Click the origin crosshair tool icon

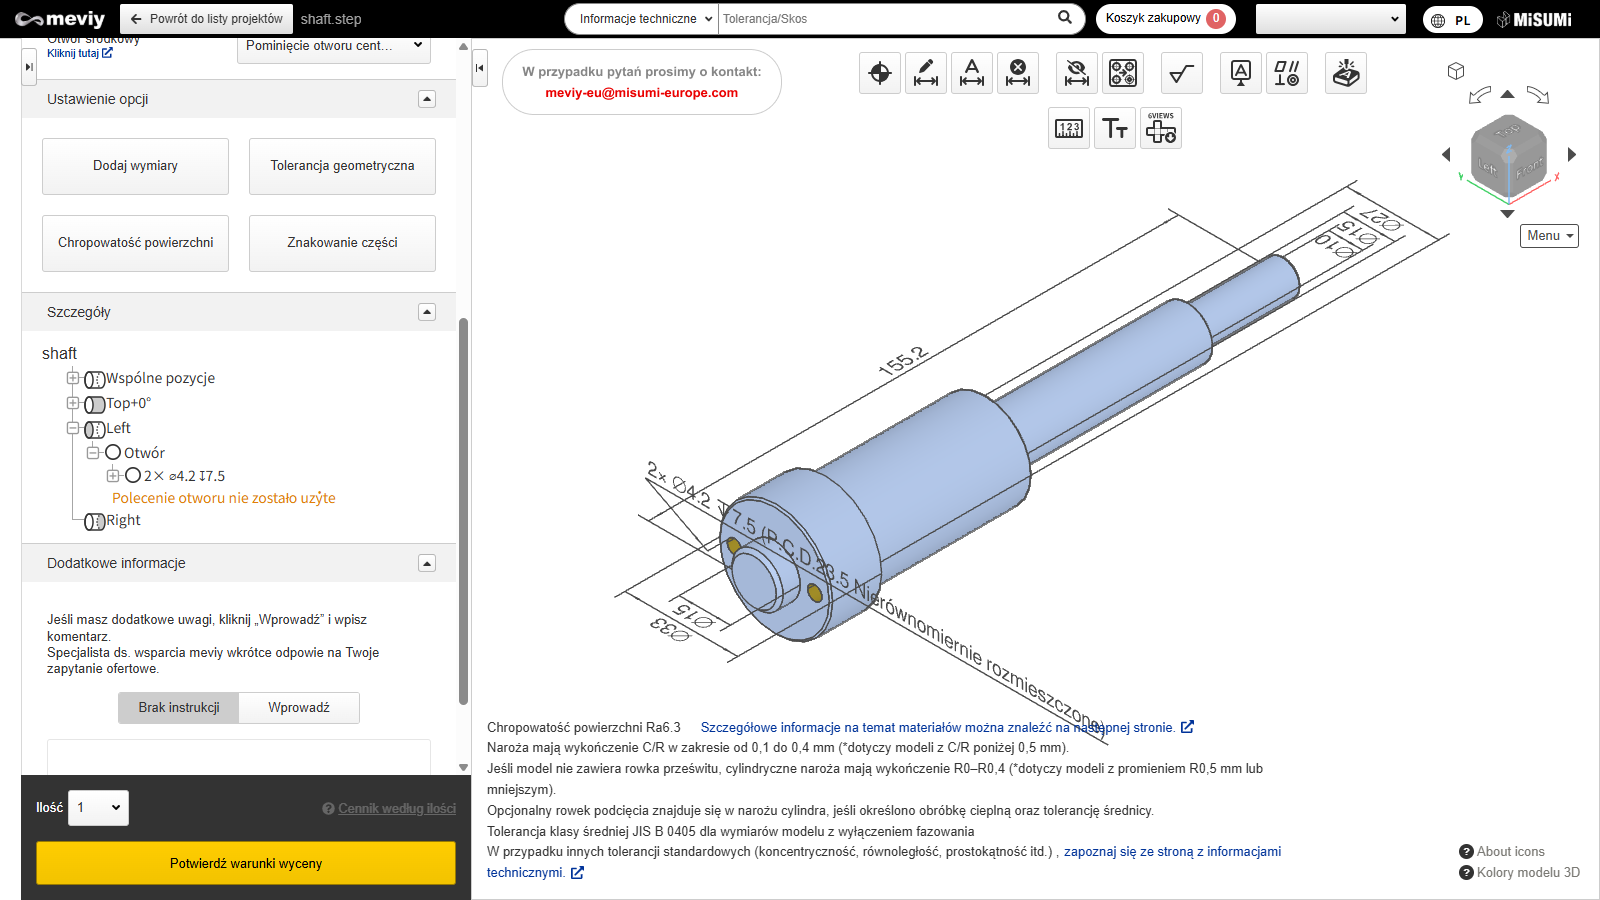(x=880, y=73)
